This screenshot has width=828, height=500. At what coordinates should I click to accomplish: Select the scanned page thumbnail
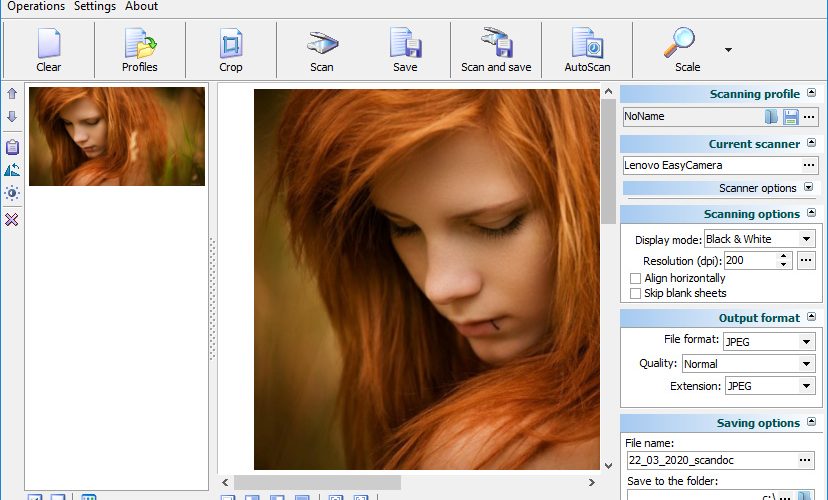point(117,136)
